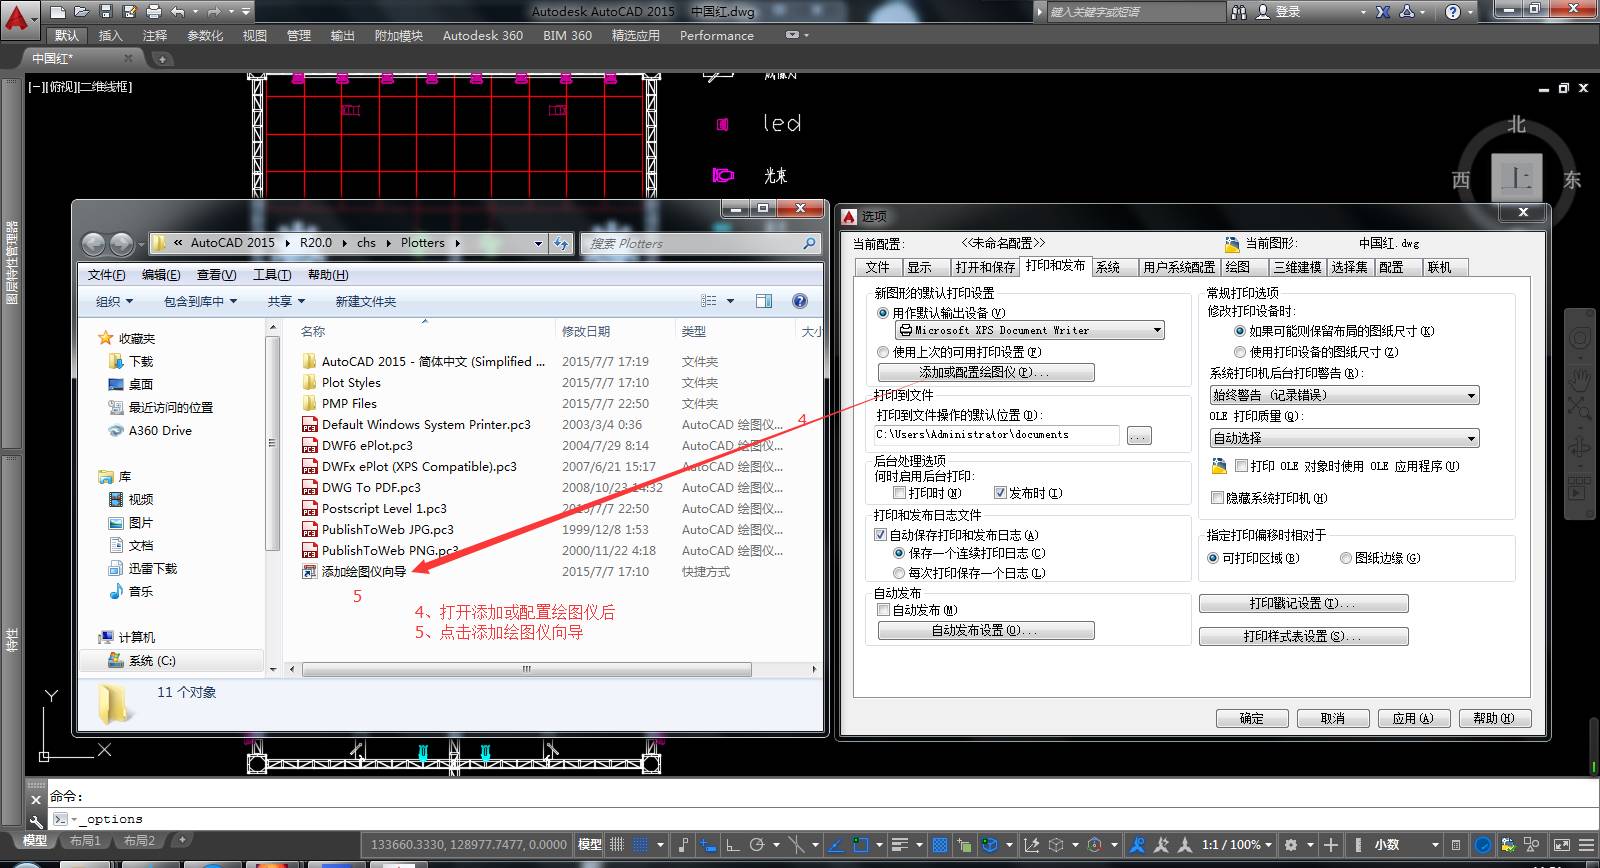1600x868 pixels.
Task: Click the customization gear in status bar
Action: click(x=1290, y=845)
